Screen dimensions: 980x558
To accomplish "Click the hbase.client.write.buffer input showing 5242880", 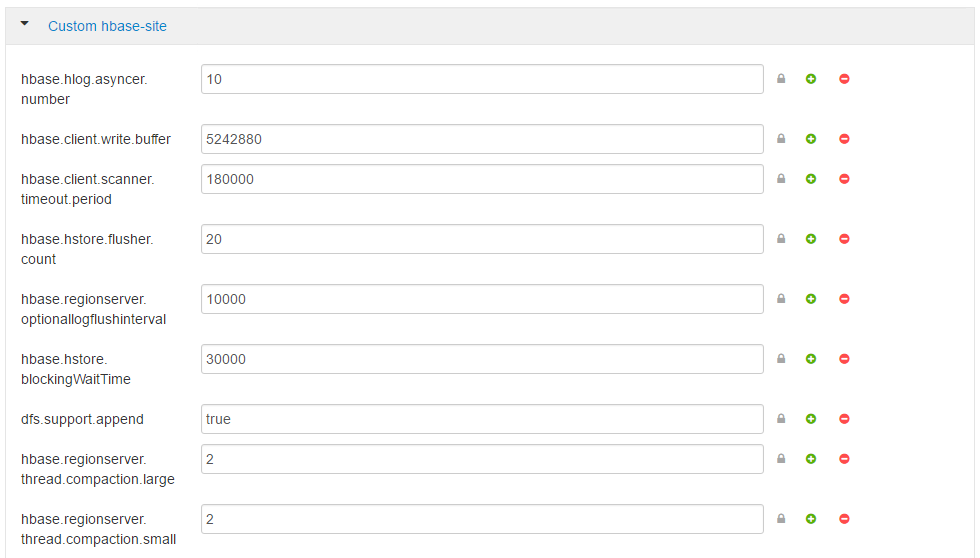I will click(482, 139).
